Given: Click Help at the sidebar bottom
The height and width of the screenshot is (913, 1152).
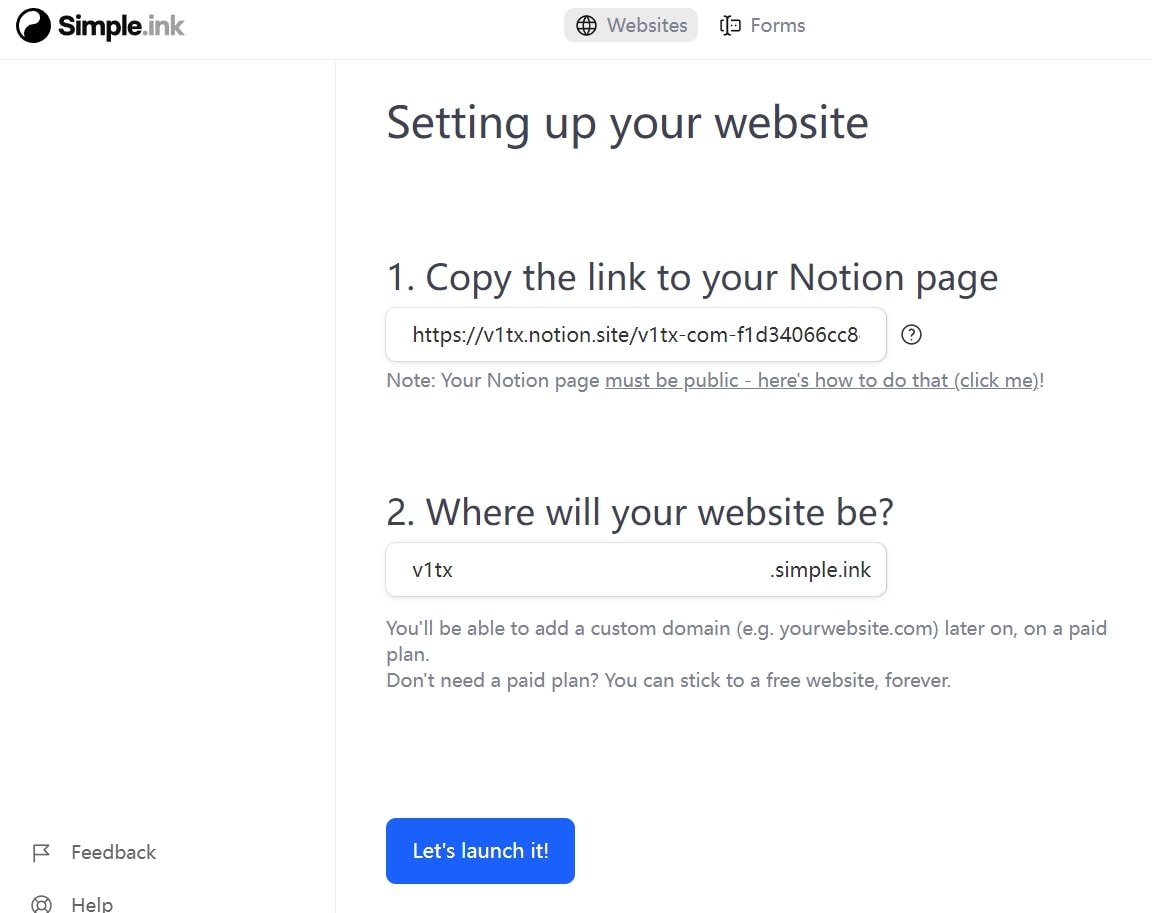Looking at the screenshot, I should pyautogui.click(x=92, y=903).
